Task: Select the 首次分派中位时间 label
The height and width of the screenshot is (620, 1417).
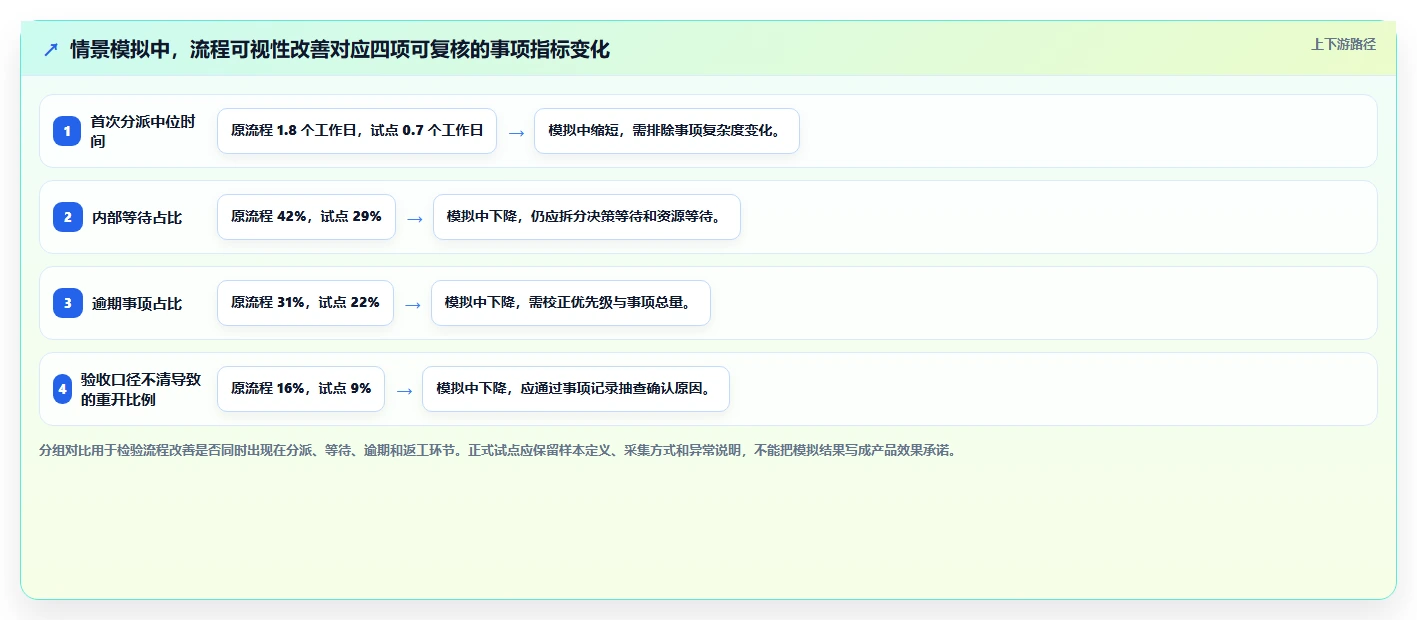Action: tap(144, 131)
